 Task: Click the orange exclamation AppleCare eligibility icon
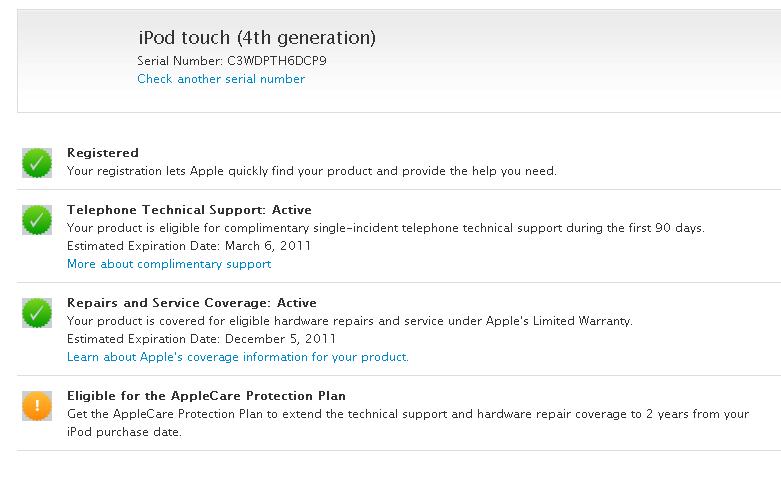[x=37, y=405]
